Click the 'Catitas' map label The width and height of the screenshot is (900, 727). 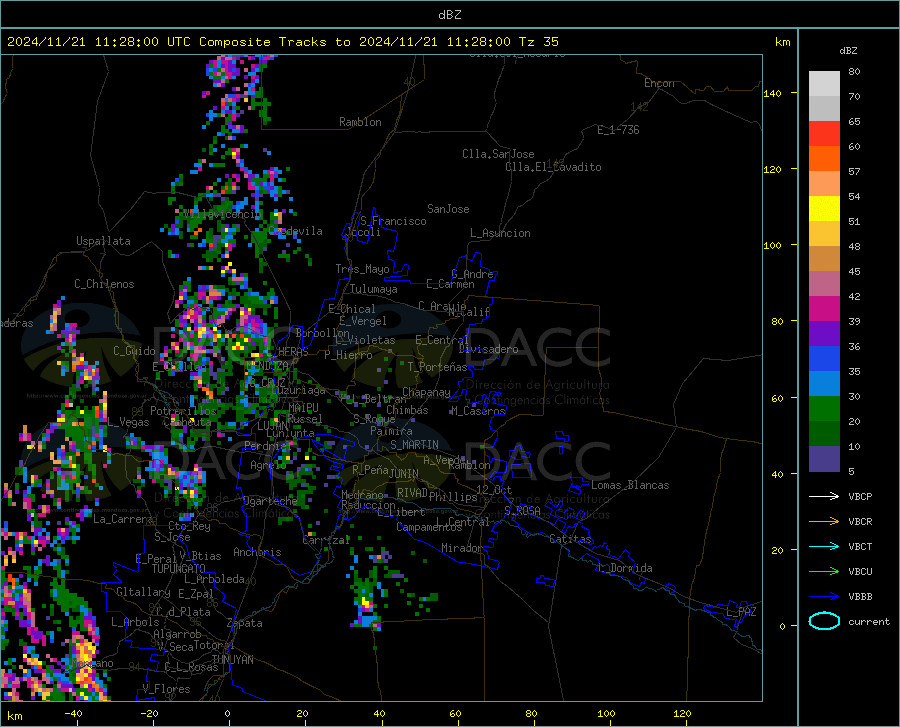(x=570, y=539)
